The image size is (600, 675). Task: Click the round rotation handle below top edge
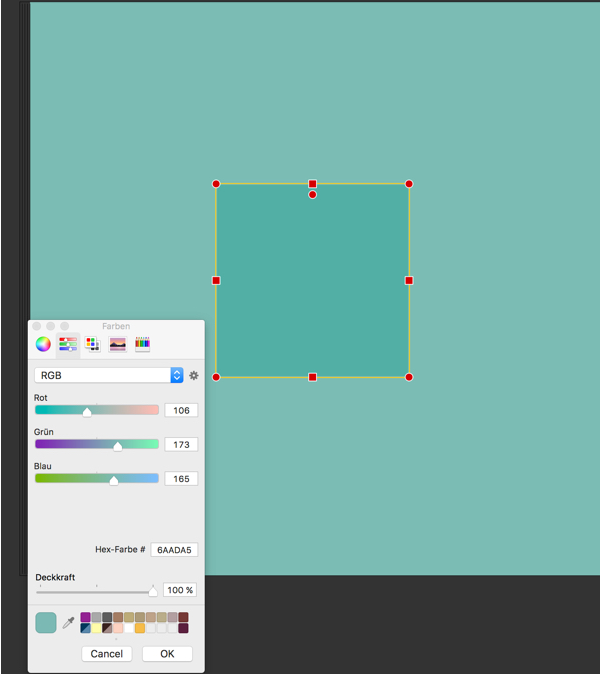(x=312, y=195)
